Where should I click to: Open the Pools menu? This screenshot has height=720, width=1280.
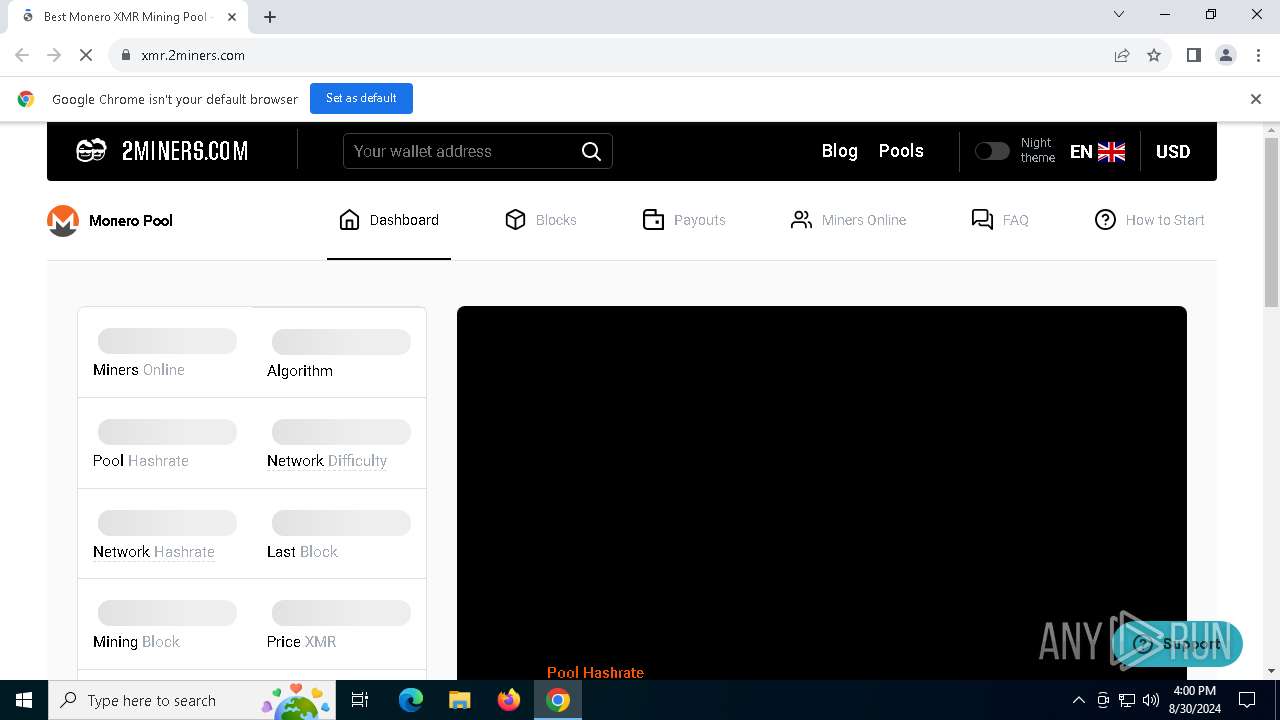tap(901, 151)
